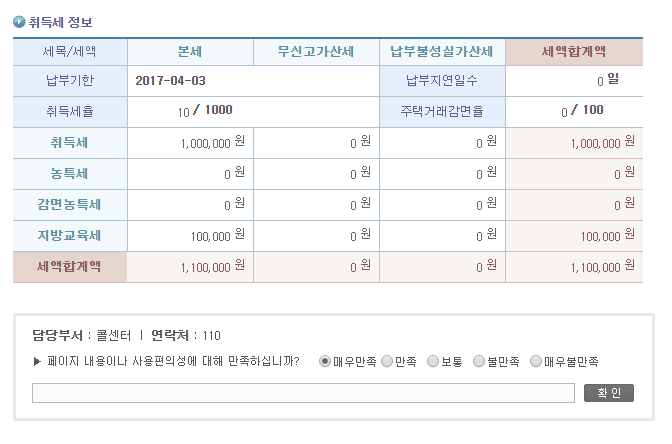Image resolution: width=672 pixels, height=444 pixels.
Task: Click the 본세 column header
Action: [x=190, y=52]
